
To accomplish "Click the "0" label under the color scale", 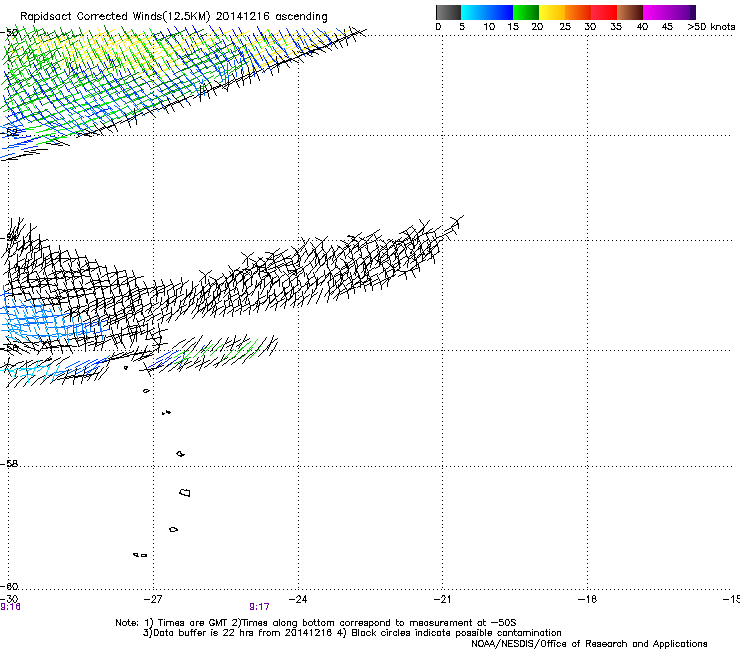I will (x=438, y=27).
